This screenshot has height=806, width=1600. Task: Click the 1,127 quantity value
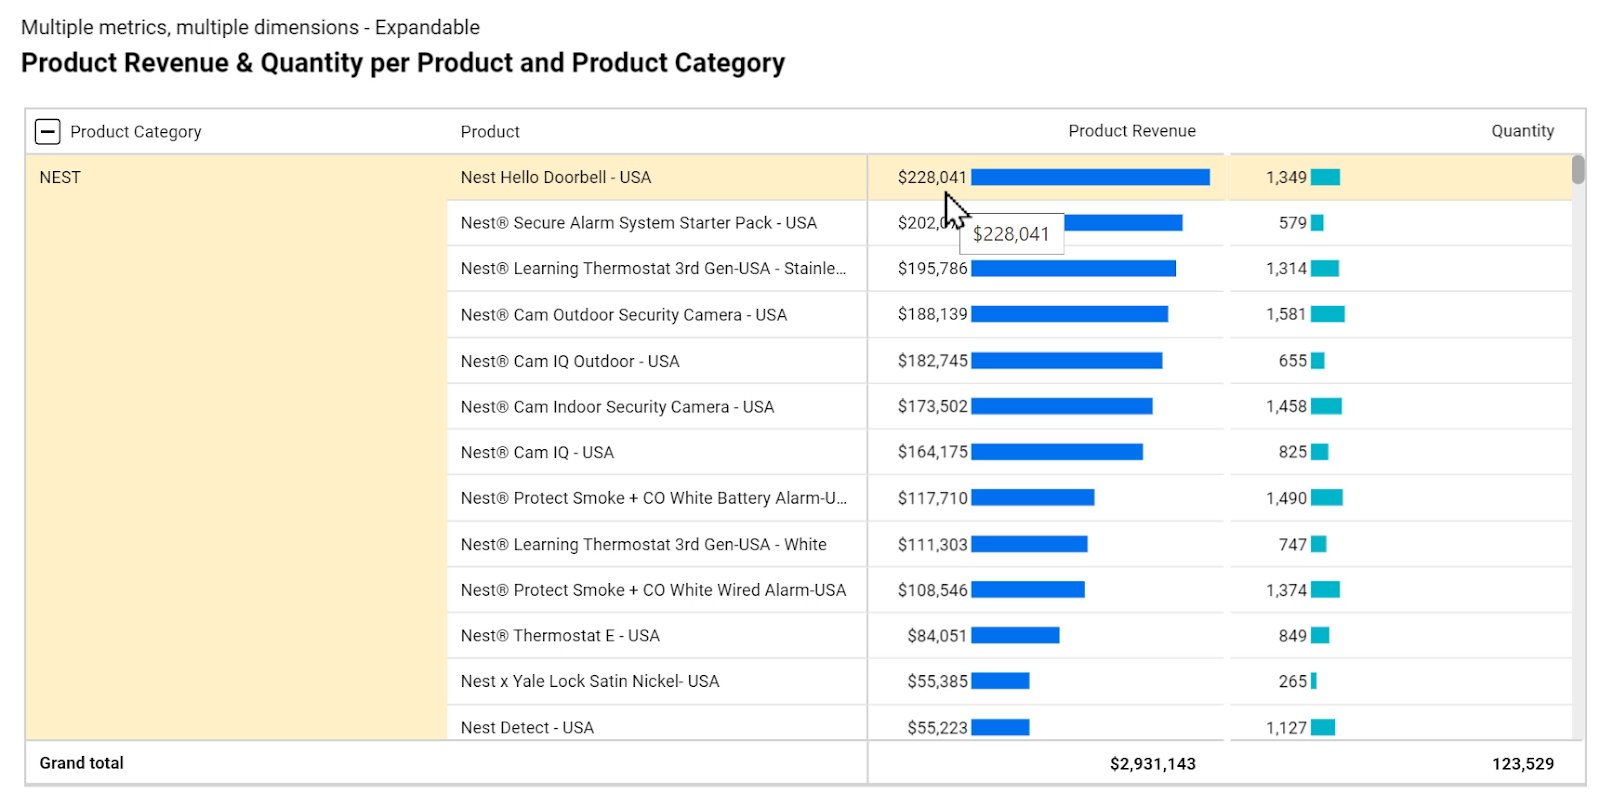click(x=1286, y=727)
